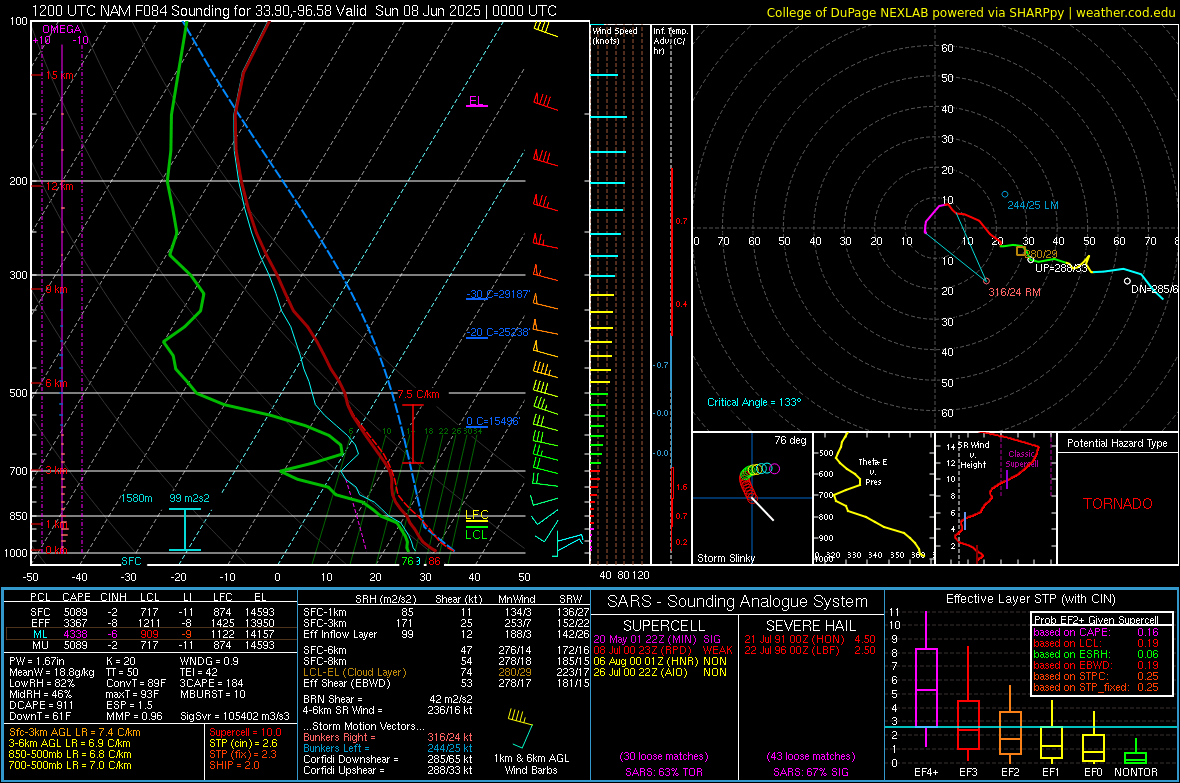The height and width of the screenshot is (783, 1180).
Task: Click the Classic Supercell label
Action: 1022,459
